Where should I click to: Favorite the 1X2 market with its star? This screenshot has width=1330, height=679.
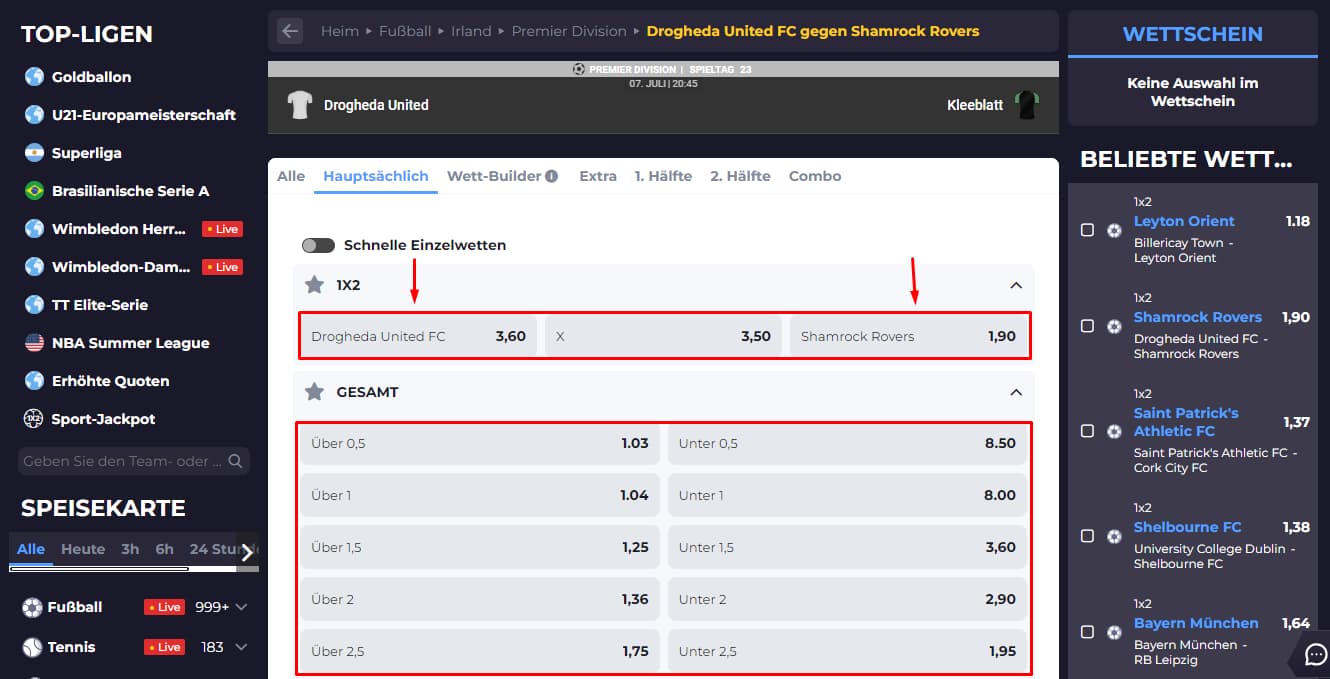click(314, 285)
